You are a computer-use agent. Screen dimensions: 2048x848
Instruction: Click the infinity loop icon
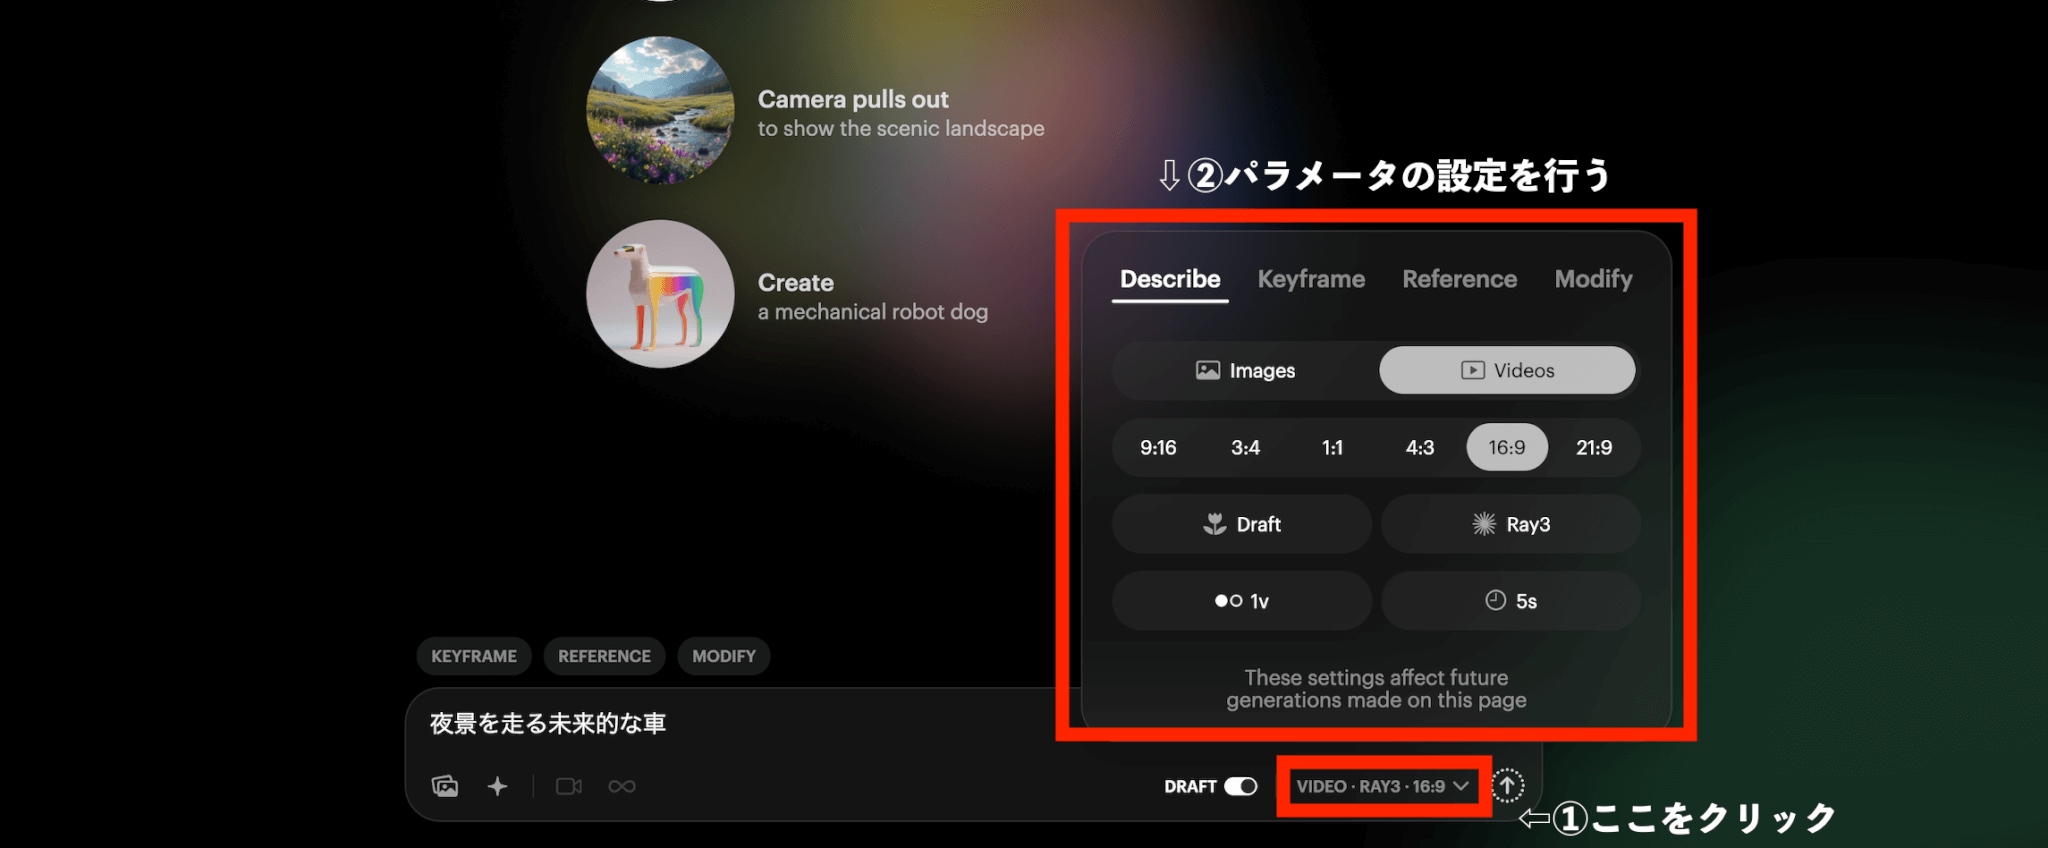pyautogui.click(x=622, y=786)
